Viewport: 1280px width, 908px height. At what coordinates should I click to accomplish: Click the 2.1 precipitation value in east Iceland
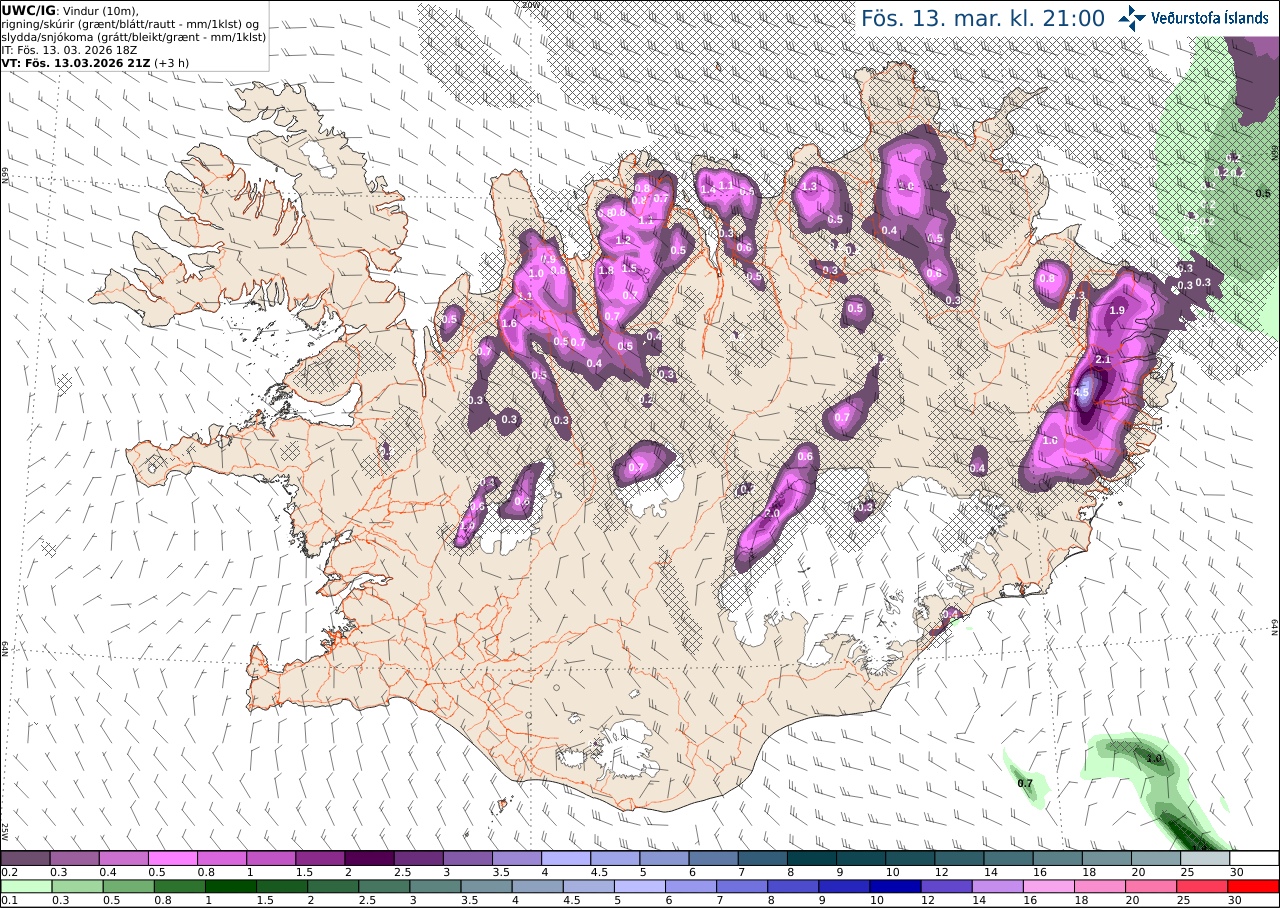pos(1104,359)
